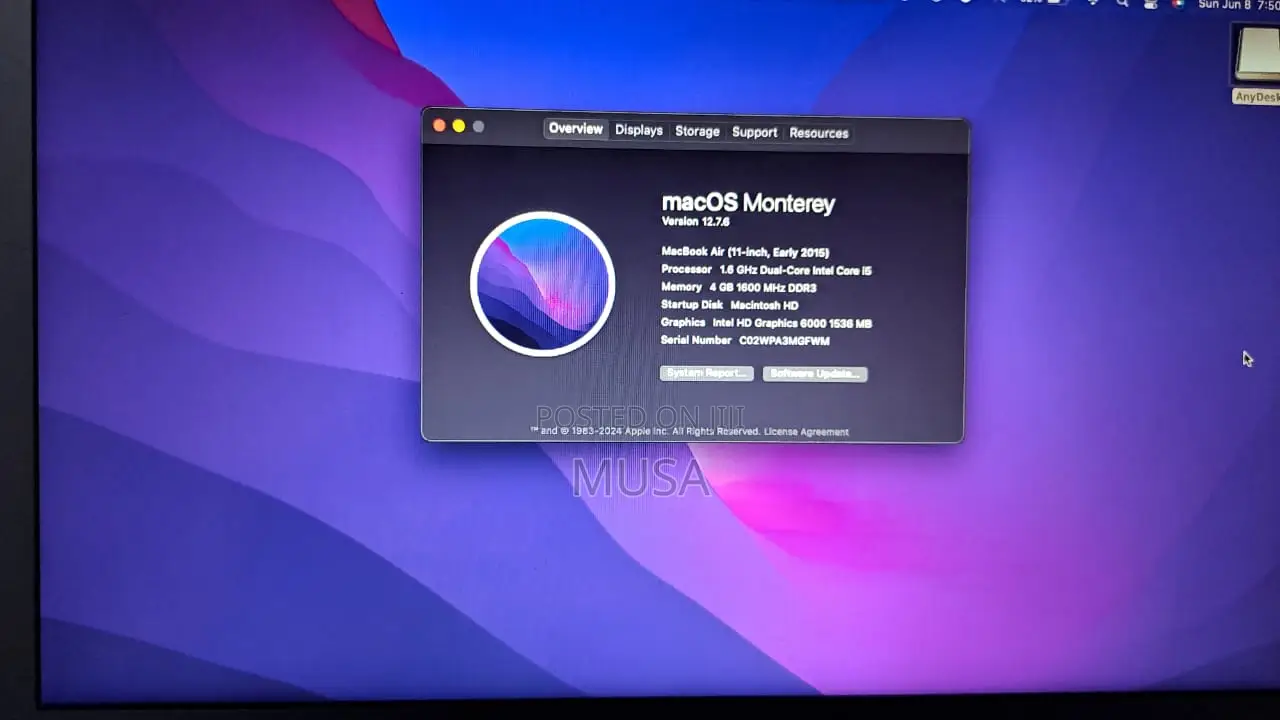Click the System Report button
1280x720 pixels.
point(706,373)
